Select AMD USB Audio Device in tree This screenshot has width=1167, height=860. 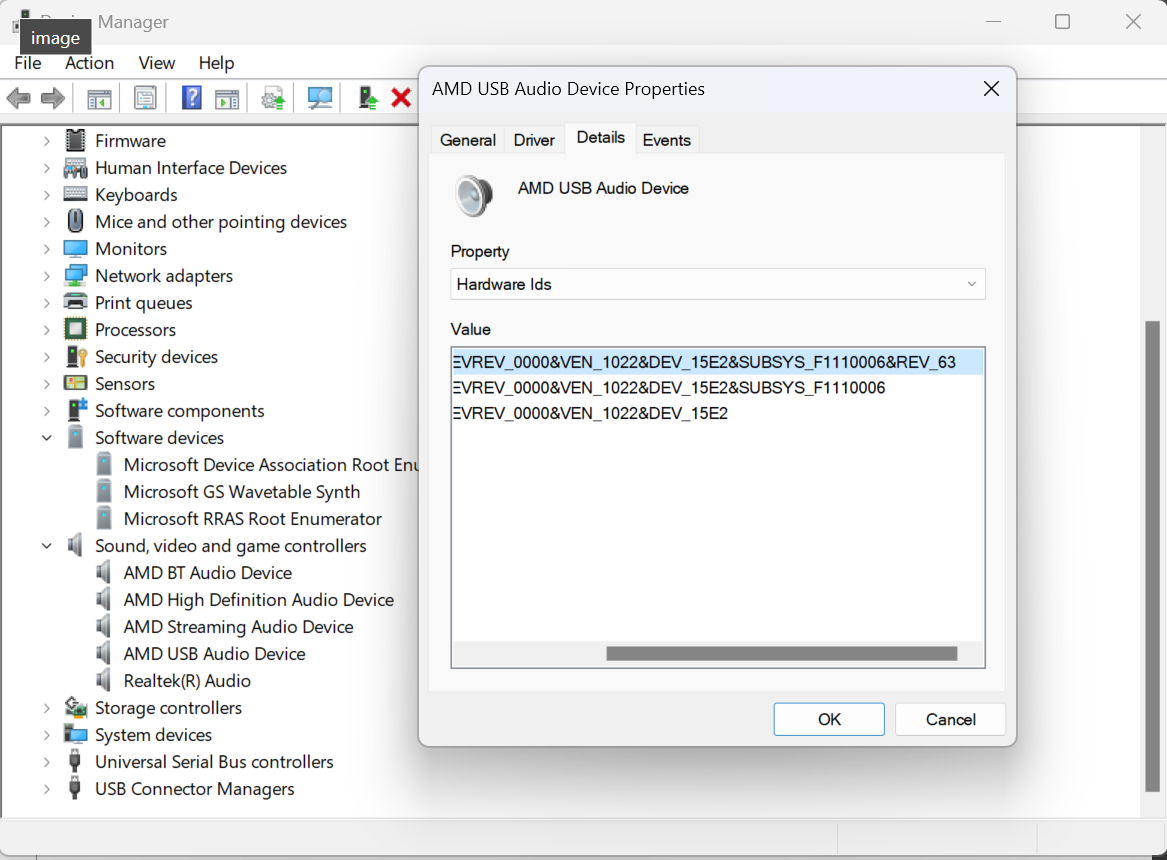click(x=214, y=653)
